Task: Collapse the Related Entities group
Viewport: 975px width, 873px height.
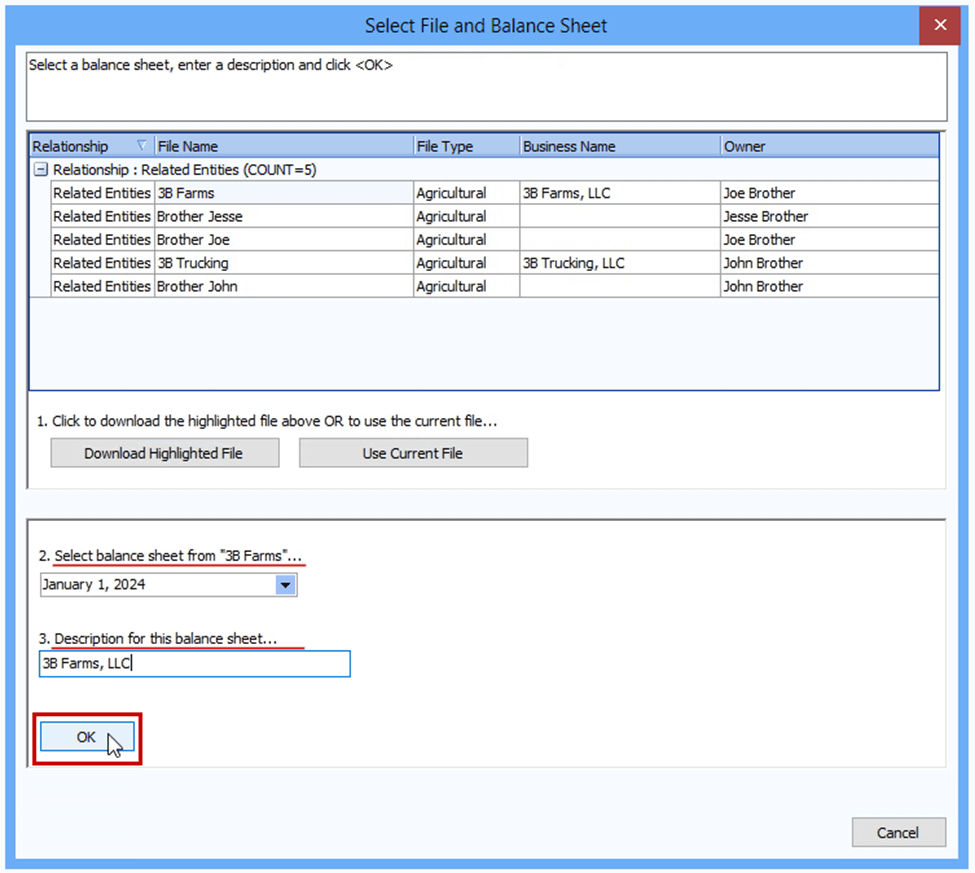Action: point(41,170)
